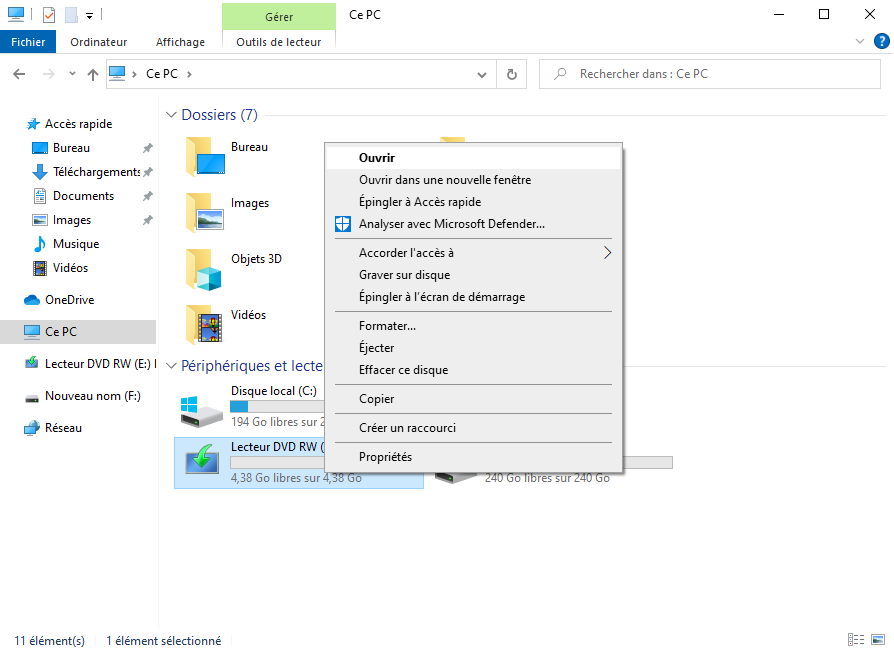This screenshot has height=651, width=894.
Task: Select the Disque local (C:) drive icon
Action: pyautogui.click(x=201, y=411)
